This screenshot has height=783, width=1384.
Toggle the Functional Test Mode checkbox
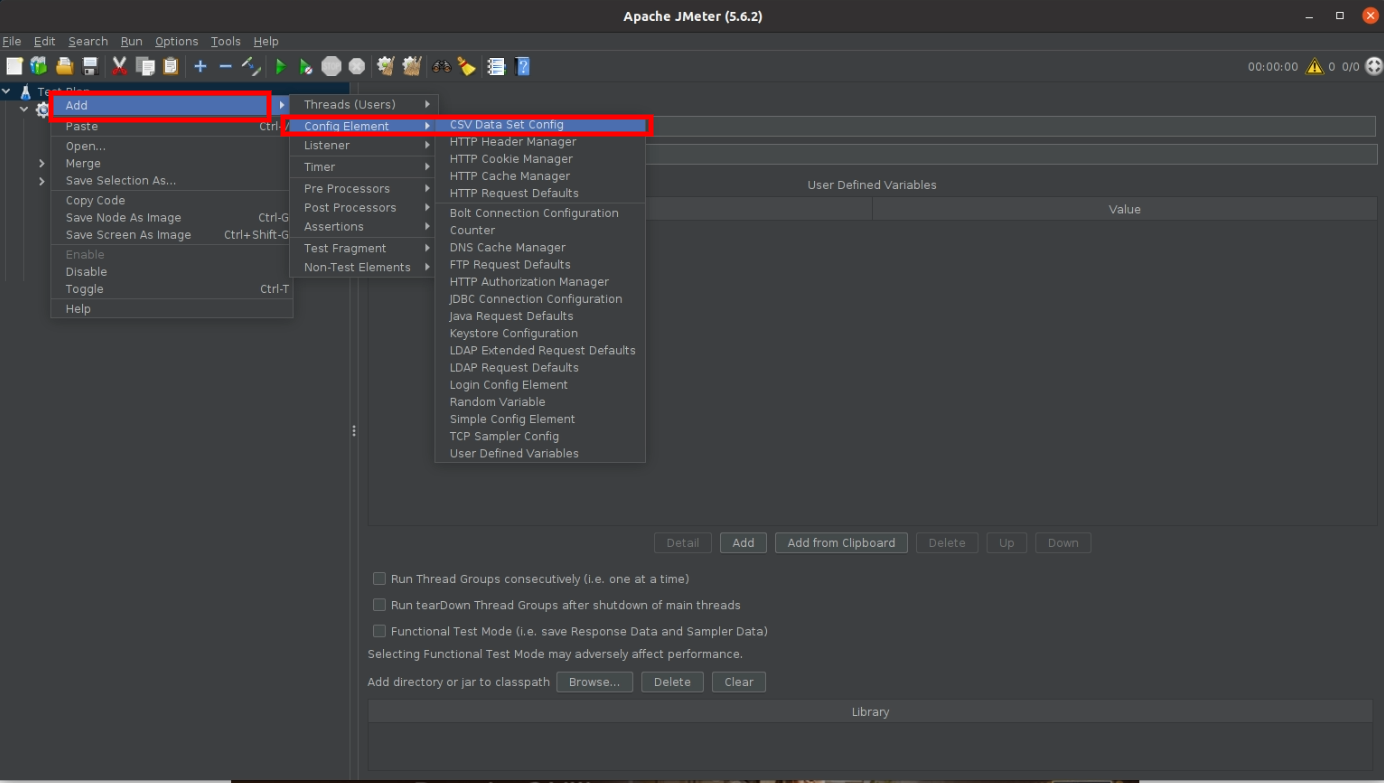click(x=379, y=630)
